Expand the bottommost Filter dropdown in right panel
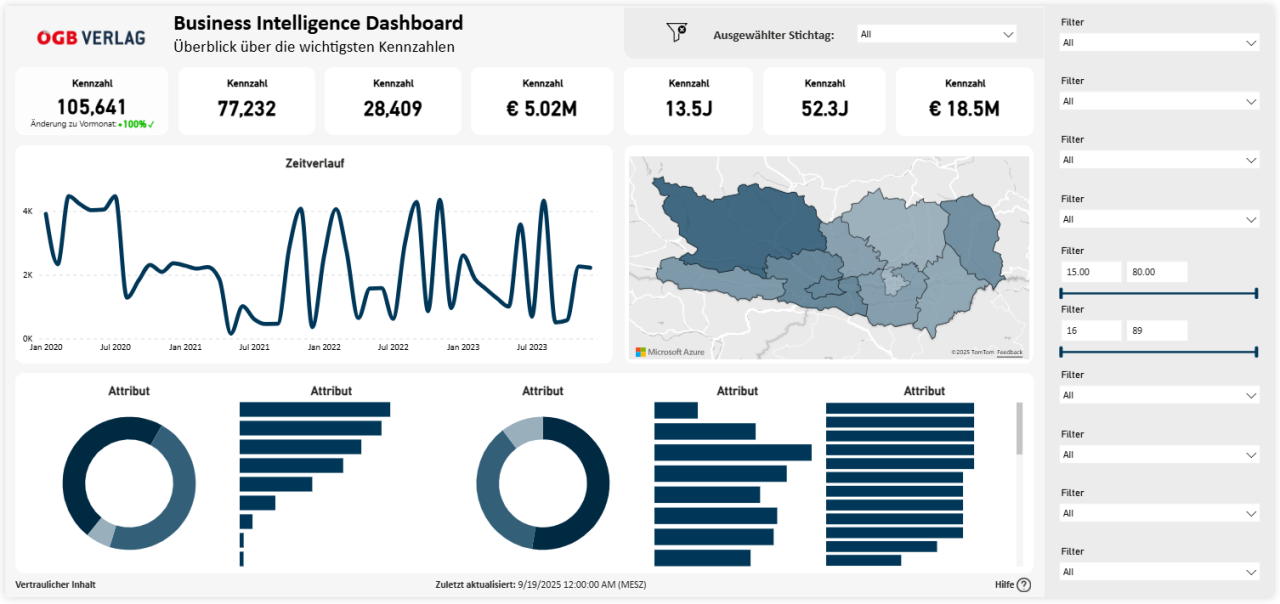The width and height of the screenshot is (1280, 604). (1159, 572)
